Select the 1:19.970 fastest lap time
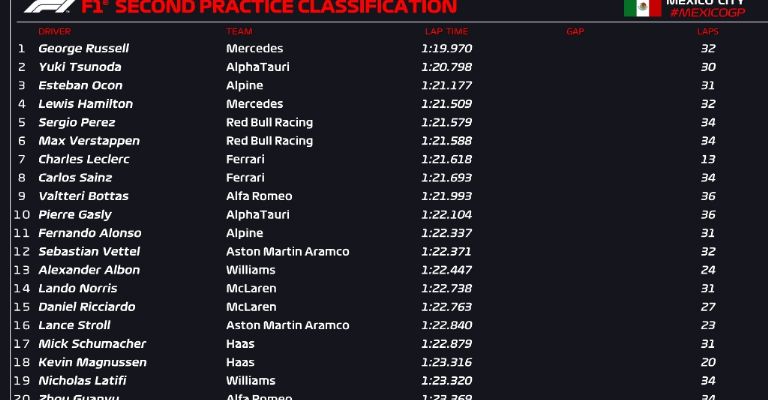The height and width of the screenshot is (400, 768). coord(447,48)
